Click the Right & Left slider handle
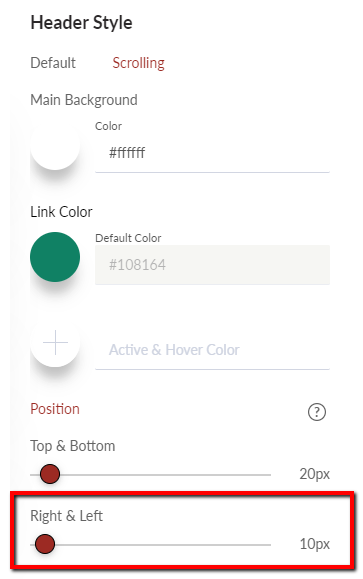 tap(45, 544)
